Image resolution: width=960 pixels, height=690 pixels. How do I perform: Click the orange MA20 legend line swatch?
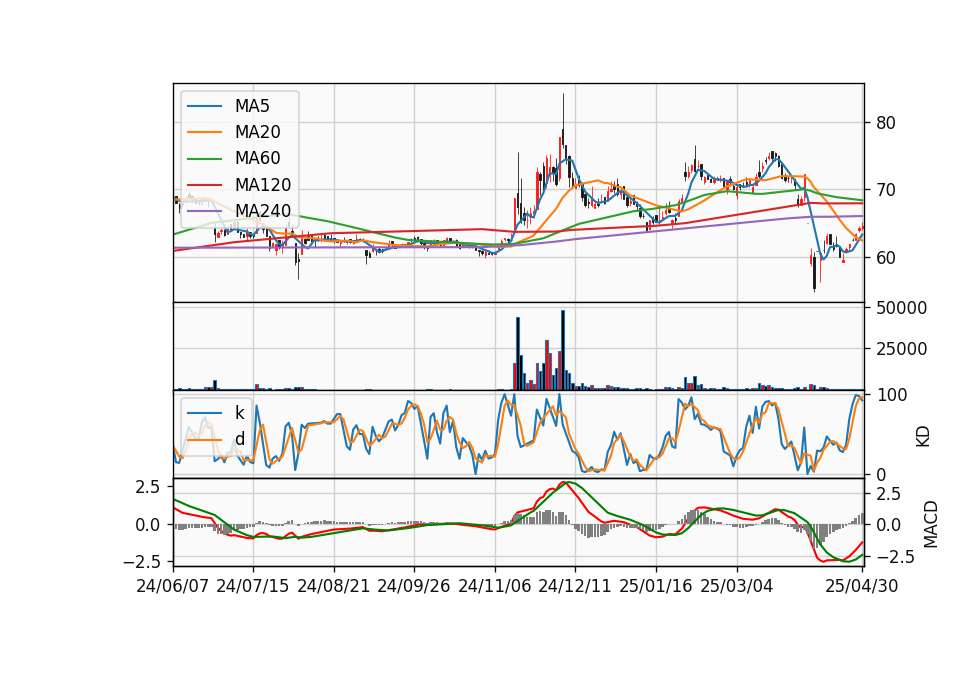204,132
